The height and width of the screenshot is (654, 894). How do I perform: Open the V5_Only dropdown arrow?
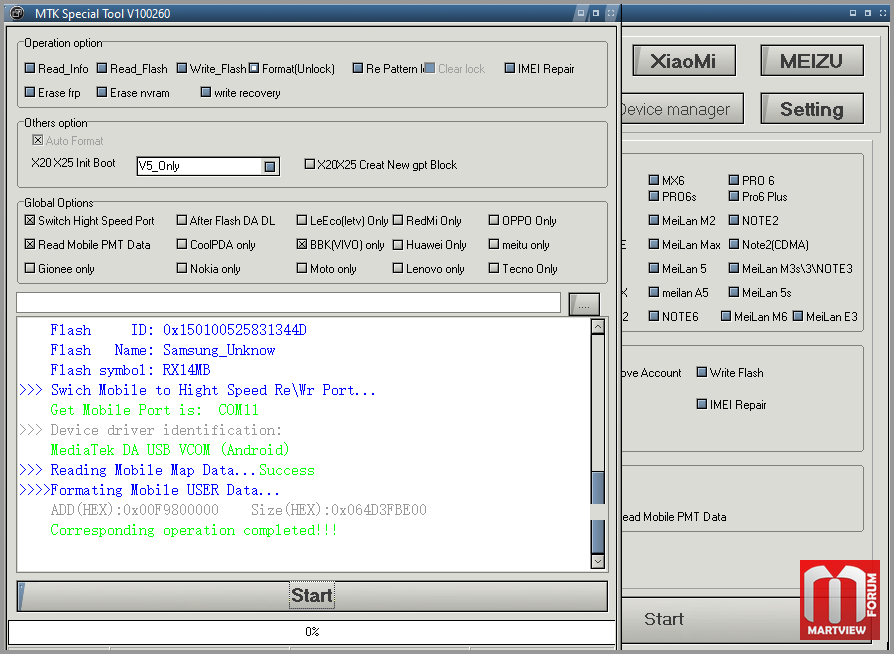click(x=270, y=166)
